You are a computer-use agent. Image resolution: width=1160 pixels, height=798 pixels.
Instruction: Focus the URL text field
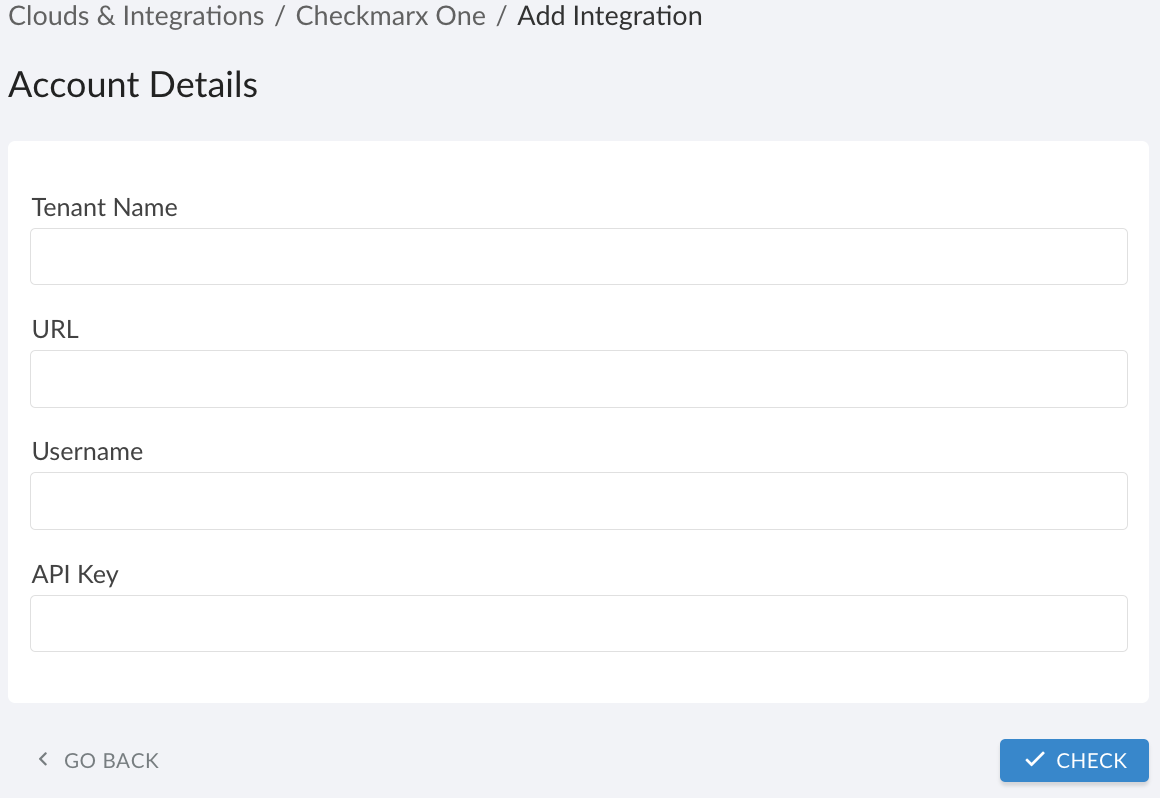(x=578, y=379)
